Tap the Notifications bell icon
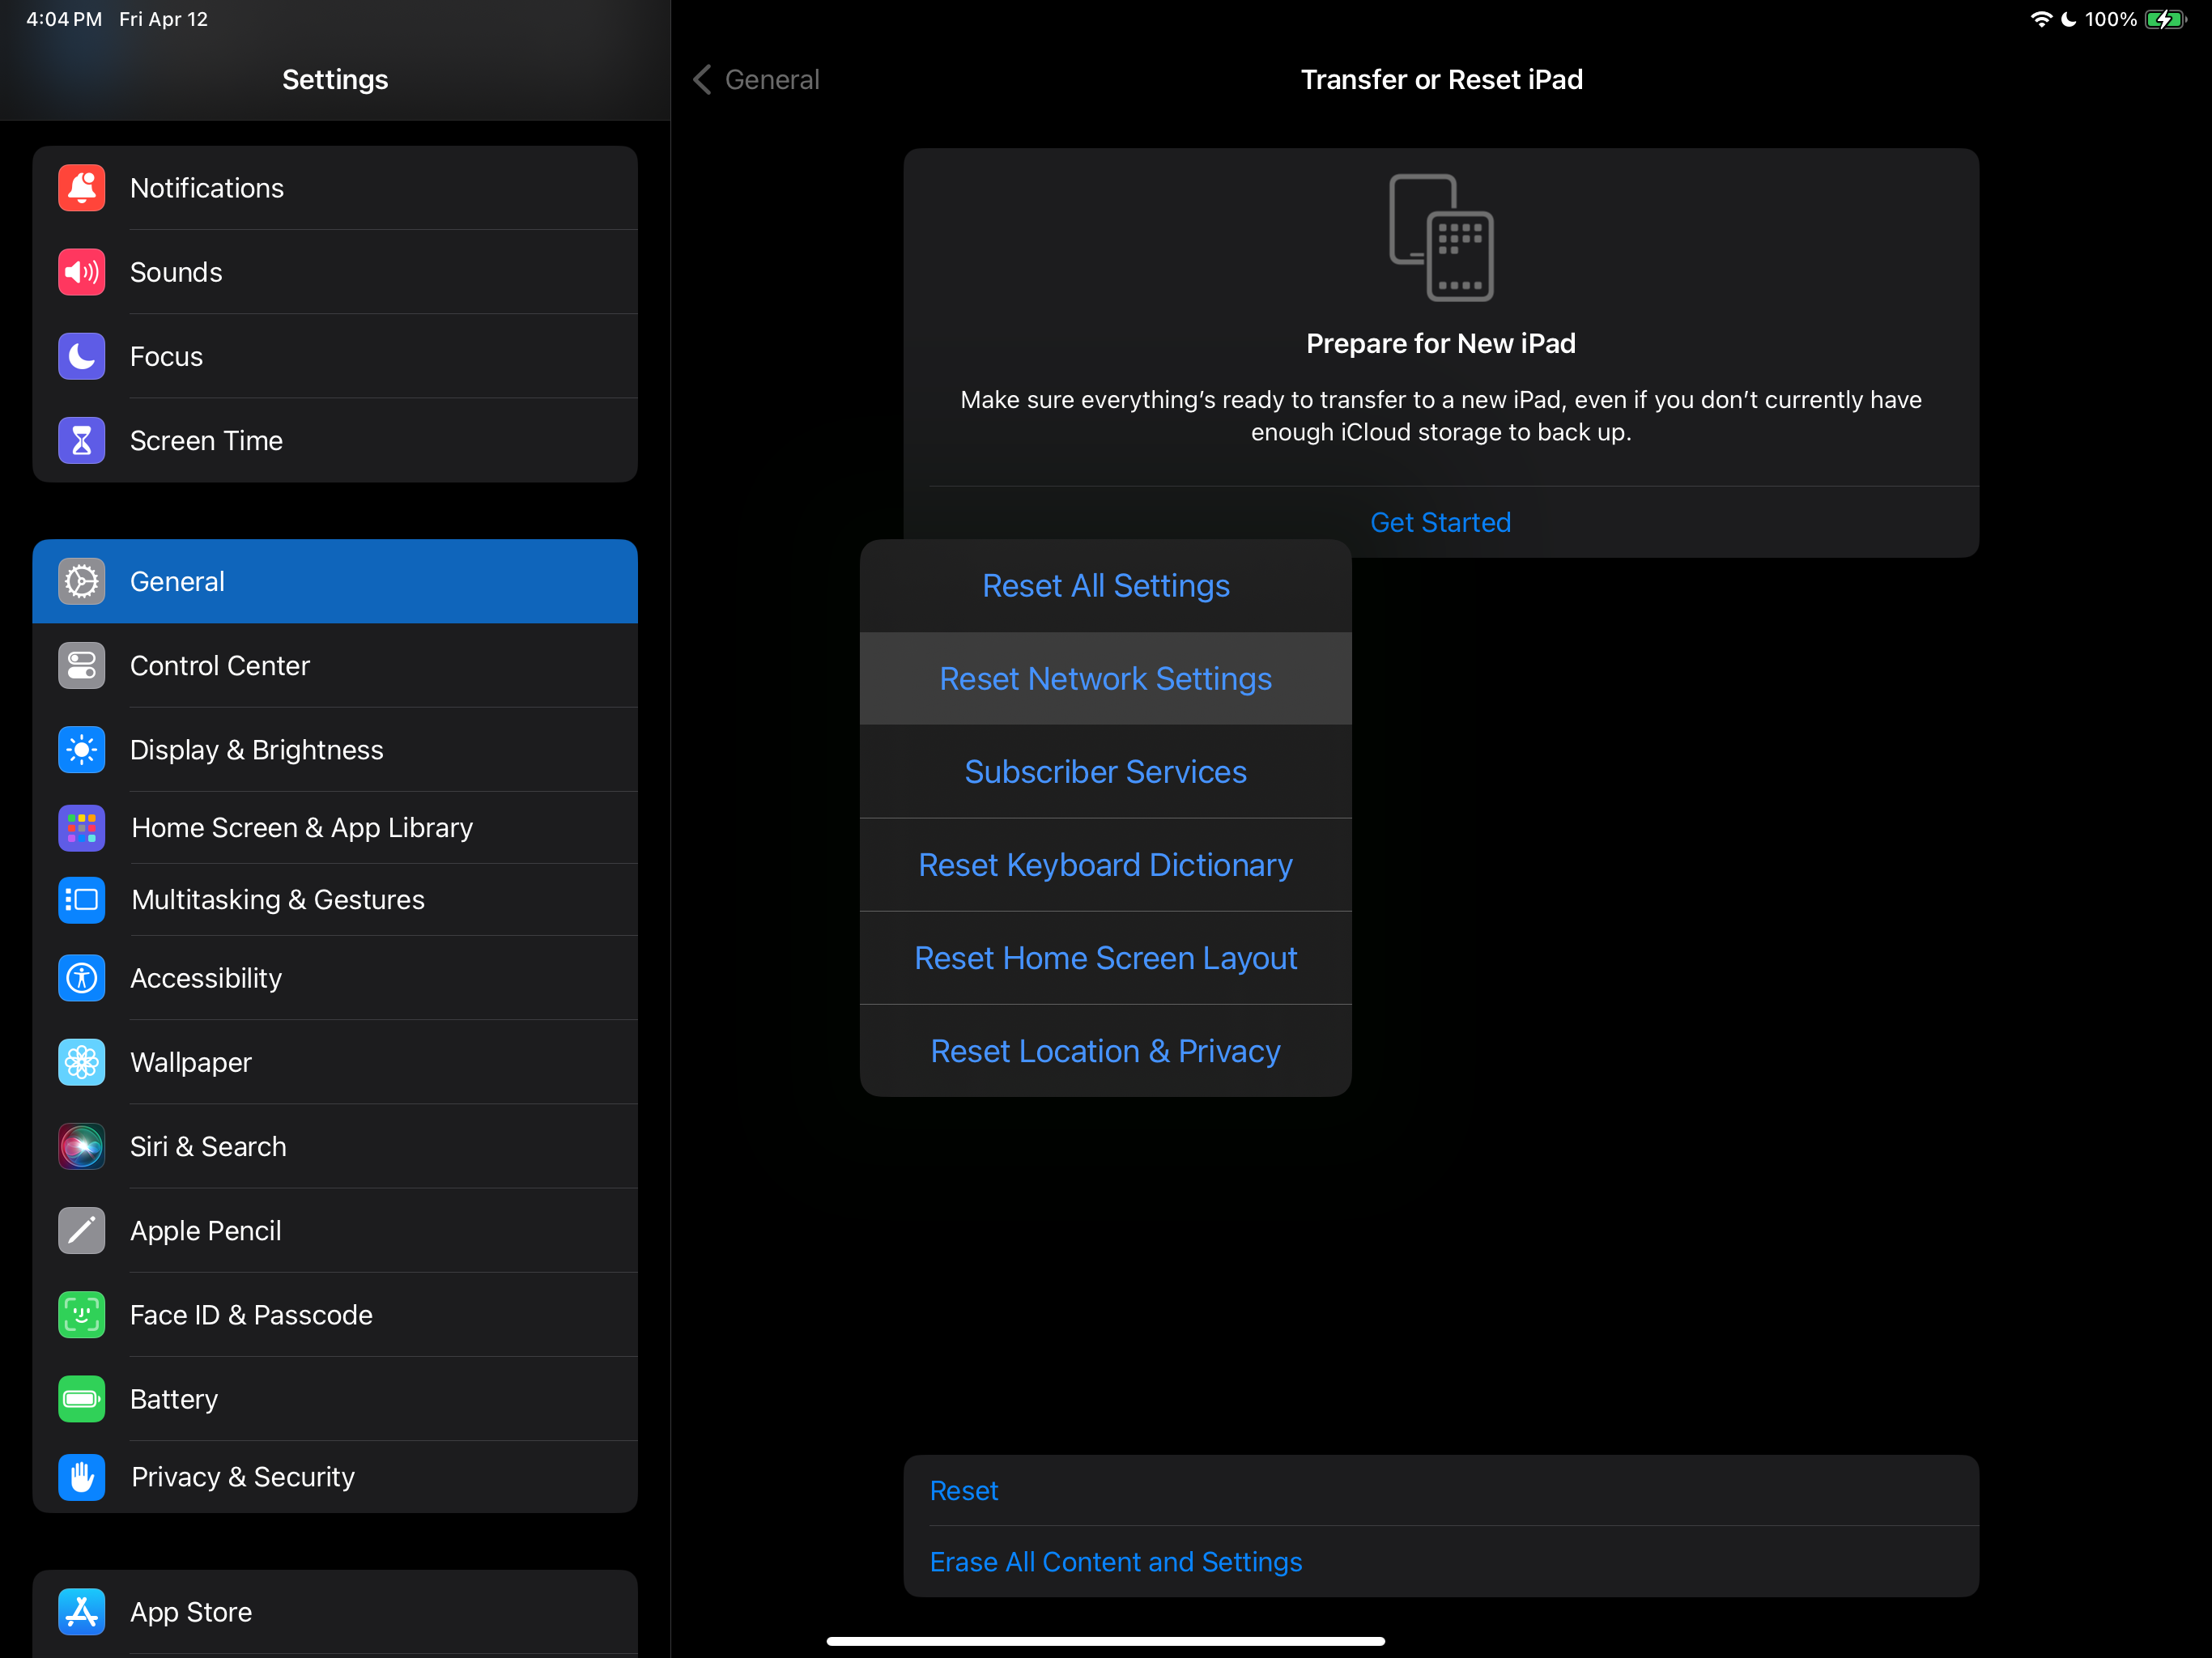 click(x=81, y=188)
